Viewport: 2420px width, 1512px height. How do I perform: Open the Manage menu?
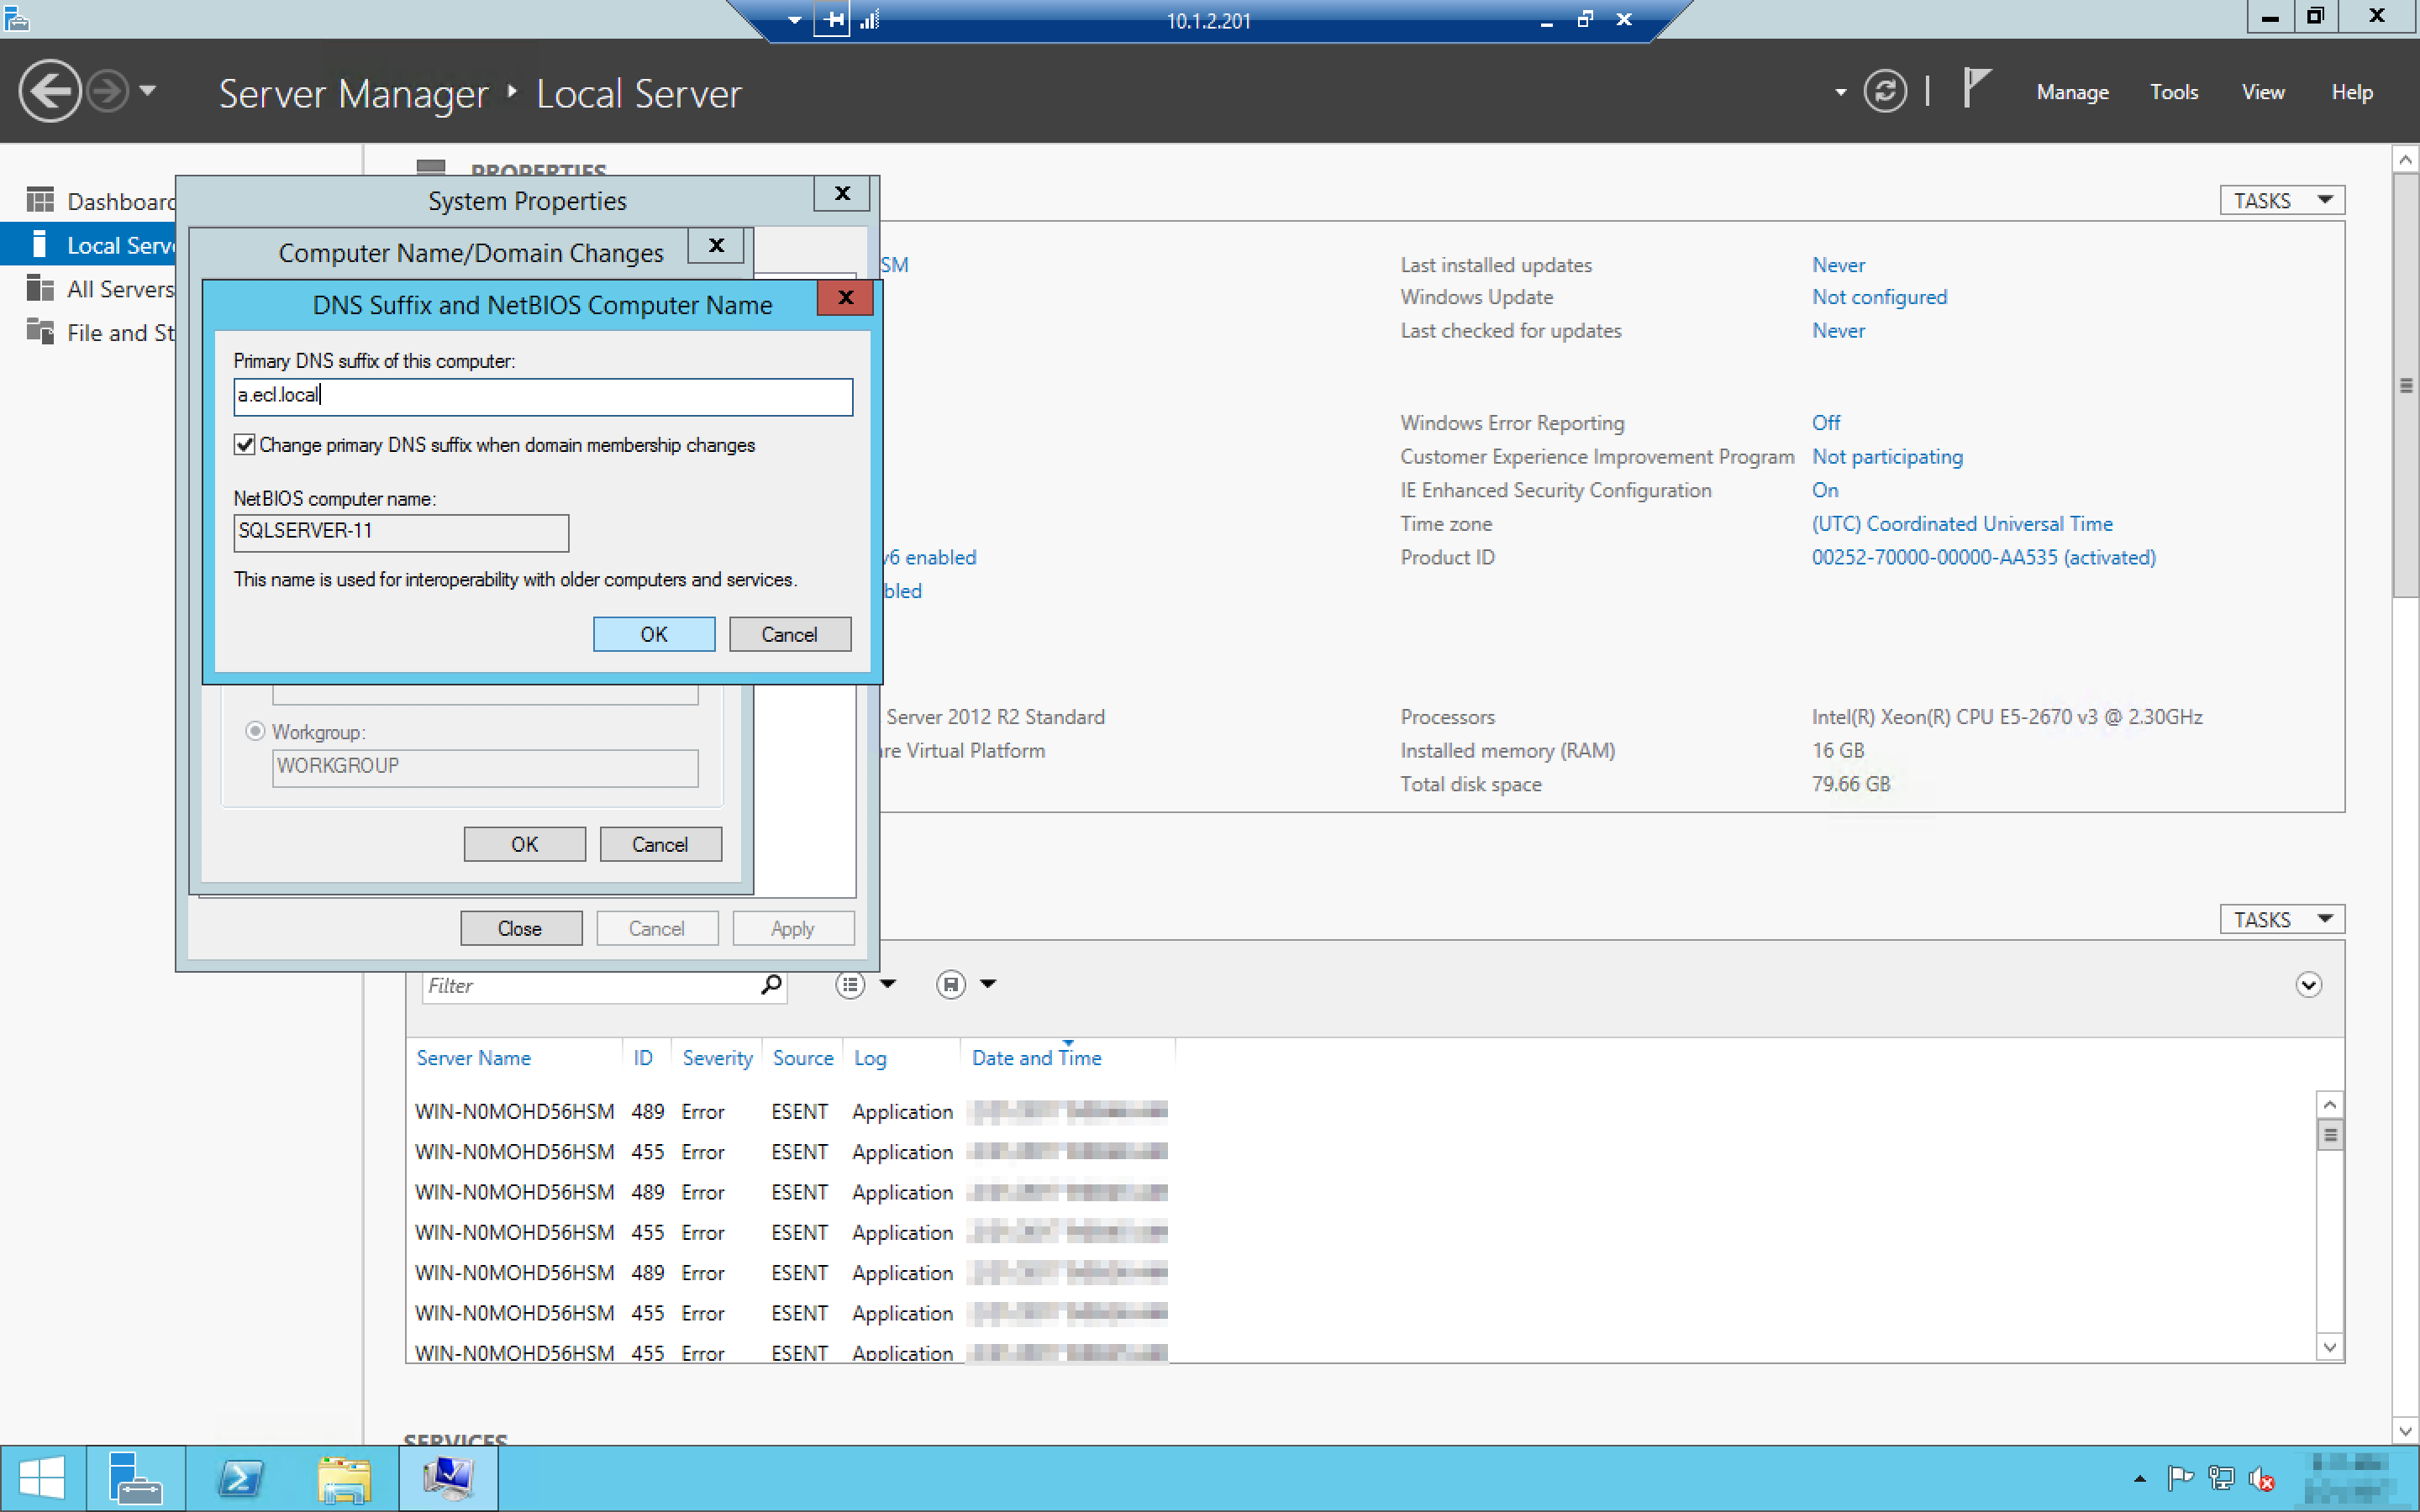2072,92
